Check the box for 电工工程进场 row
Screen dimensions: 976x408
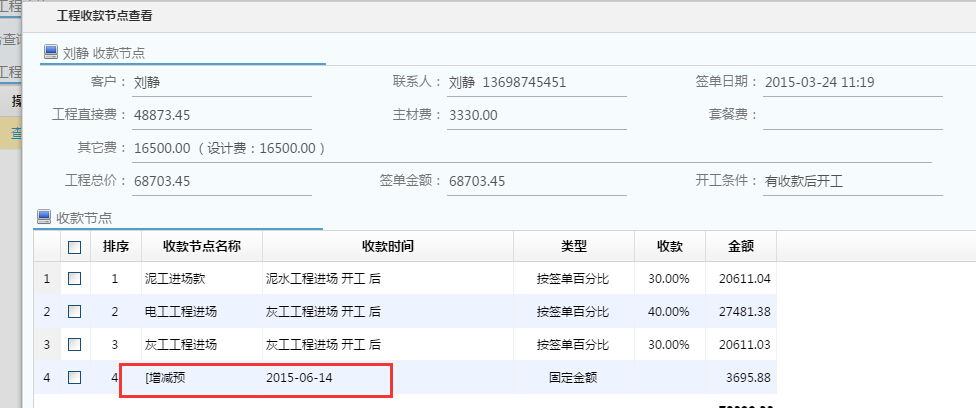click(x=74, y=312)
